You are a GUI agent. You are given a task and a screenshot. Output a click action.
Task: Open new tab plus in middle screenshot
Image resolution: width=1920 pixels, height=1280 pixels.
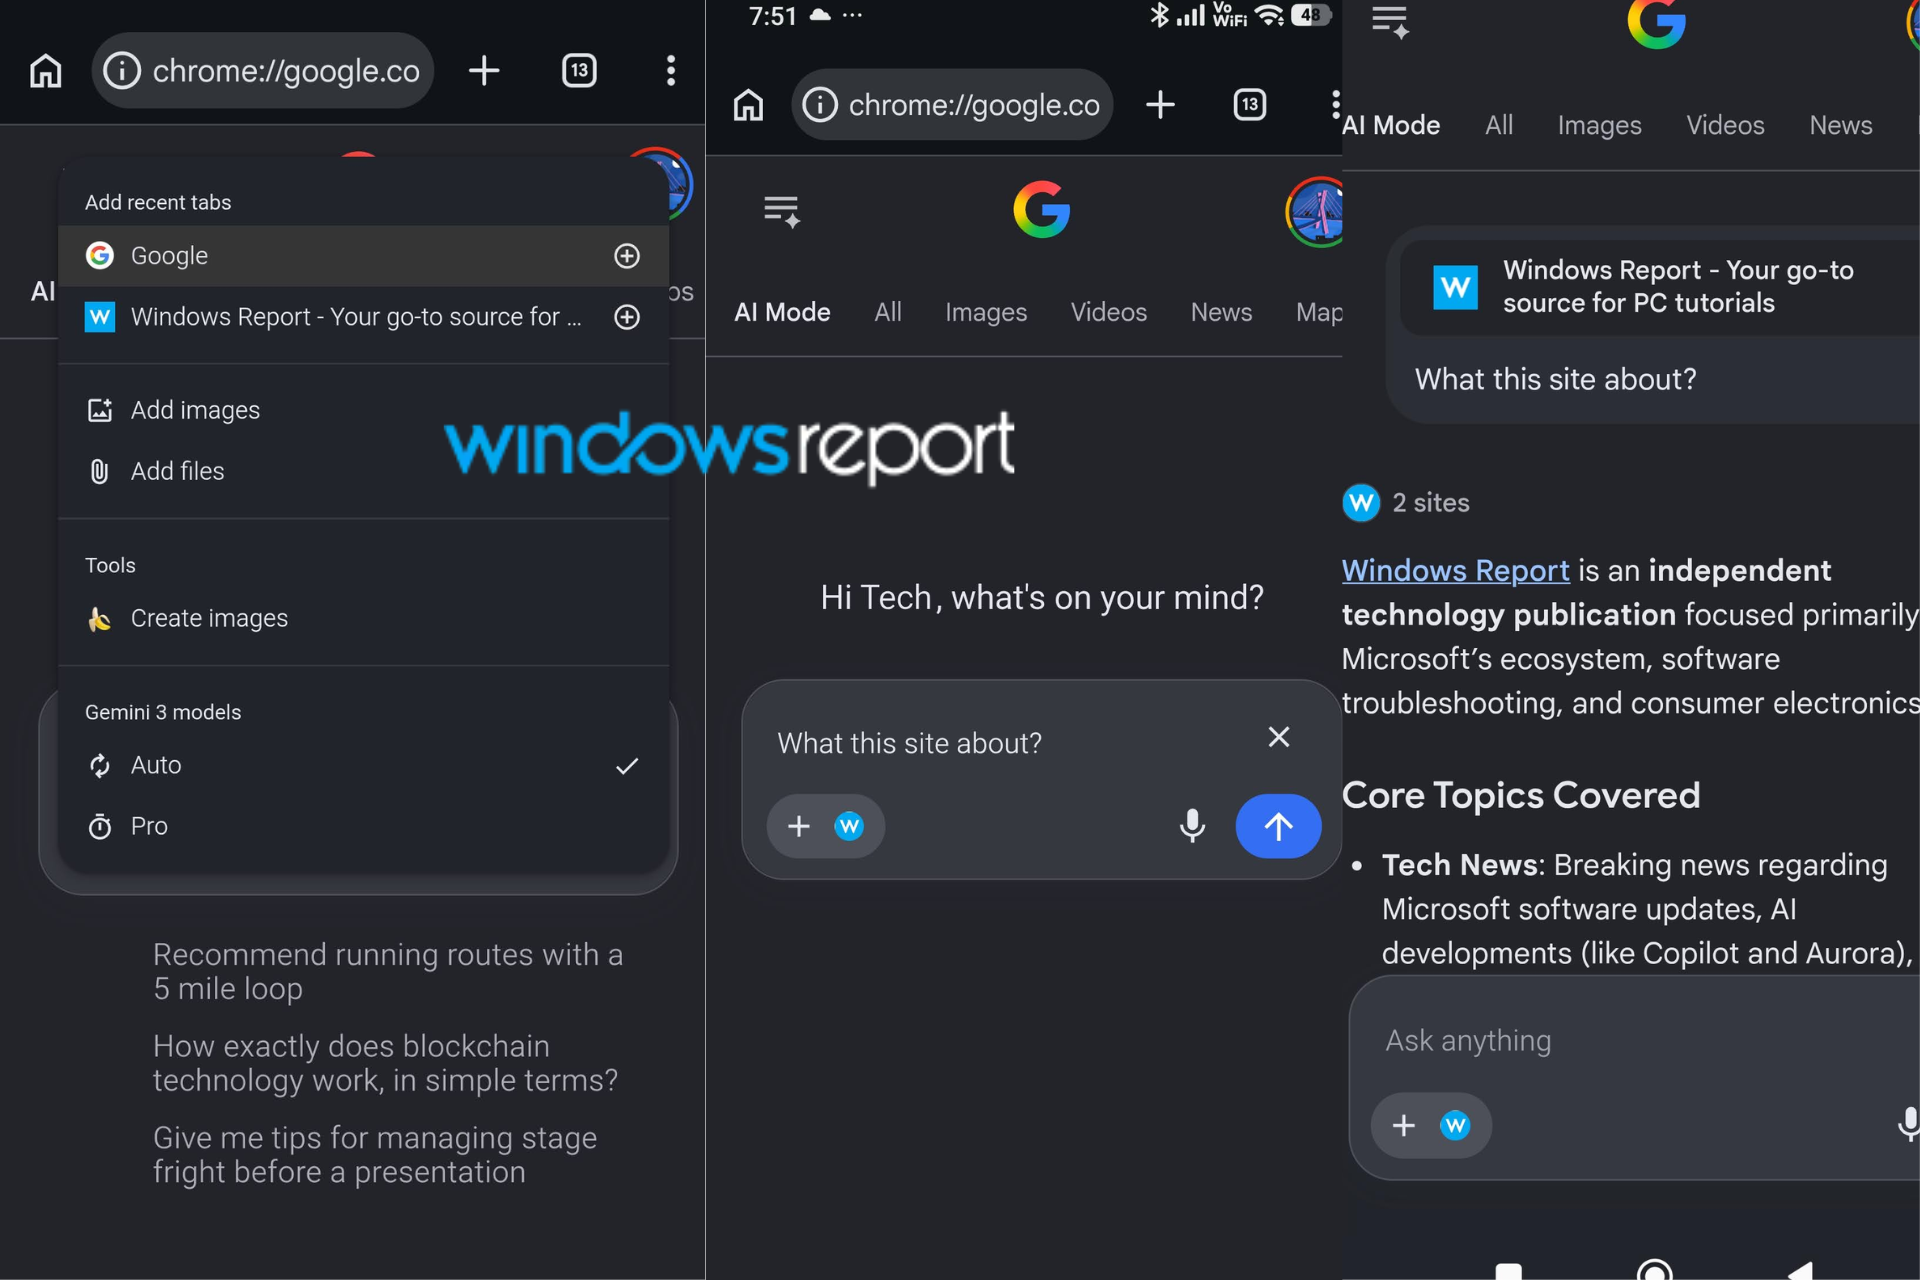[x=1160, y=105]
